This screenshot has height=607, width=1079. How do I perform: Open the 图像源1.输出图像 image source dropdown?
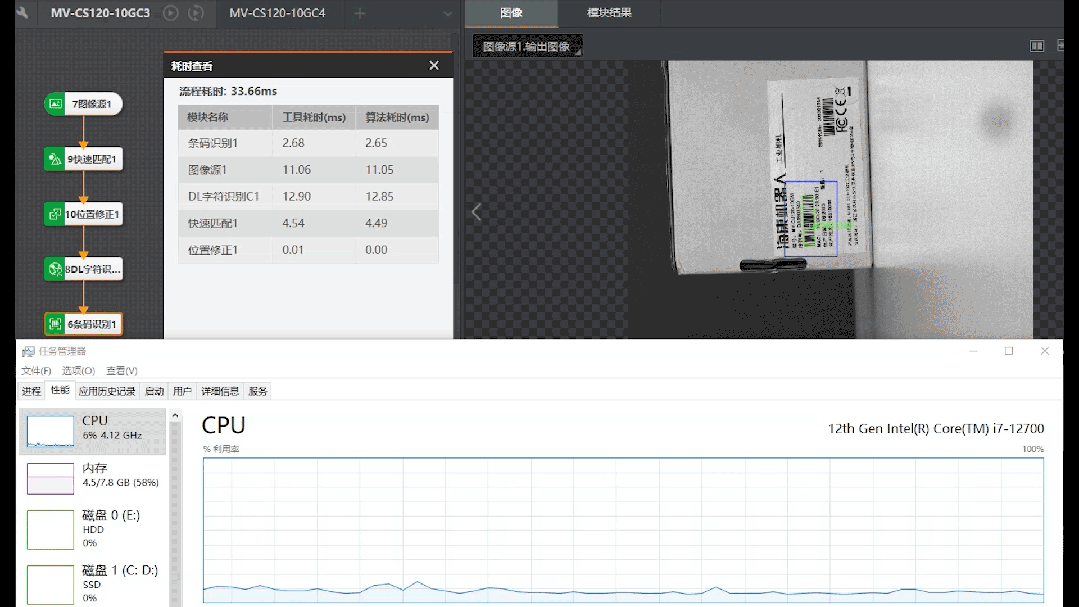[x=527, y=46]
